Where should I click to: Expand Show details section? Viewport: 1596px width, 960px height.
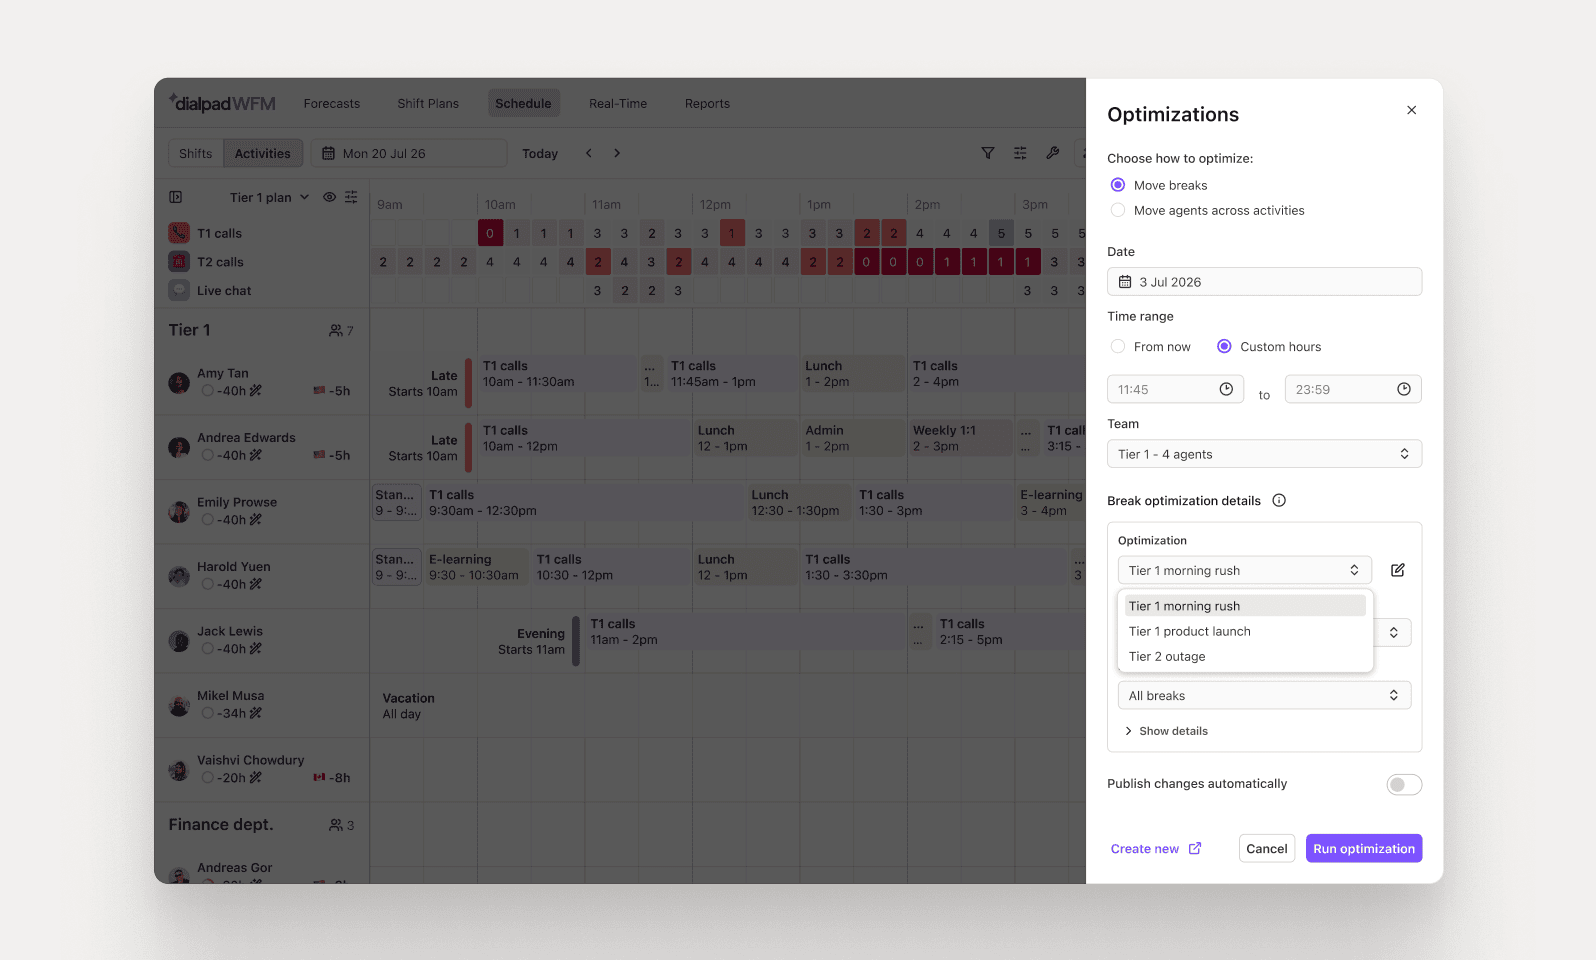[1166, 731]
